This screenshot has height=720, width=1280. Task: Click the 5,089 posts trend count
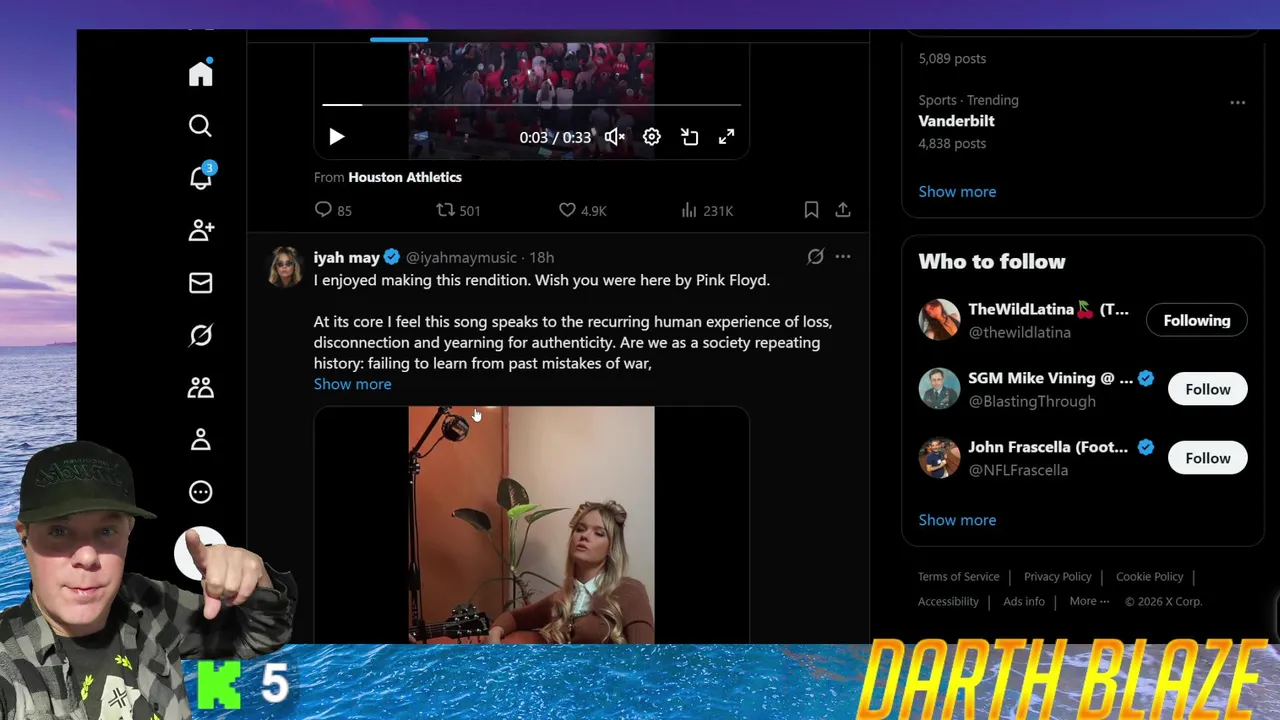952,58
